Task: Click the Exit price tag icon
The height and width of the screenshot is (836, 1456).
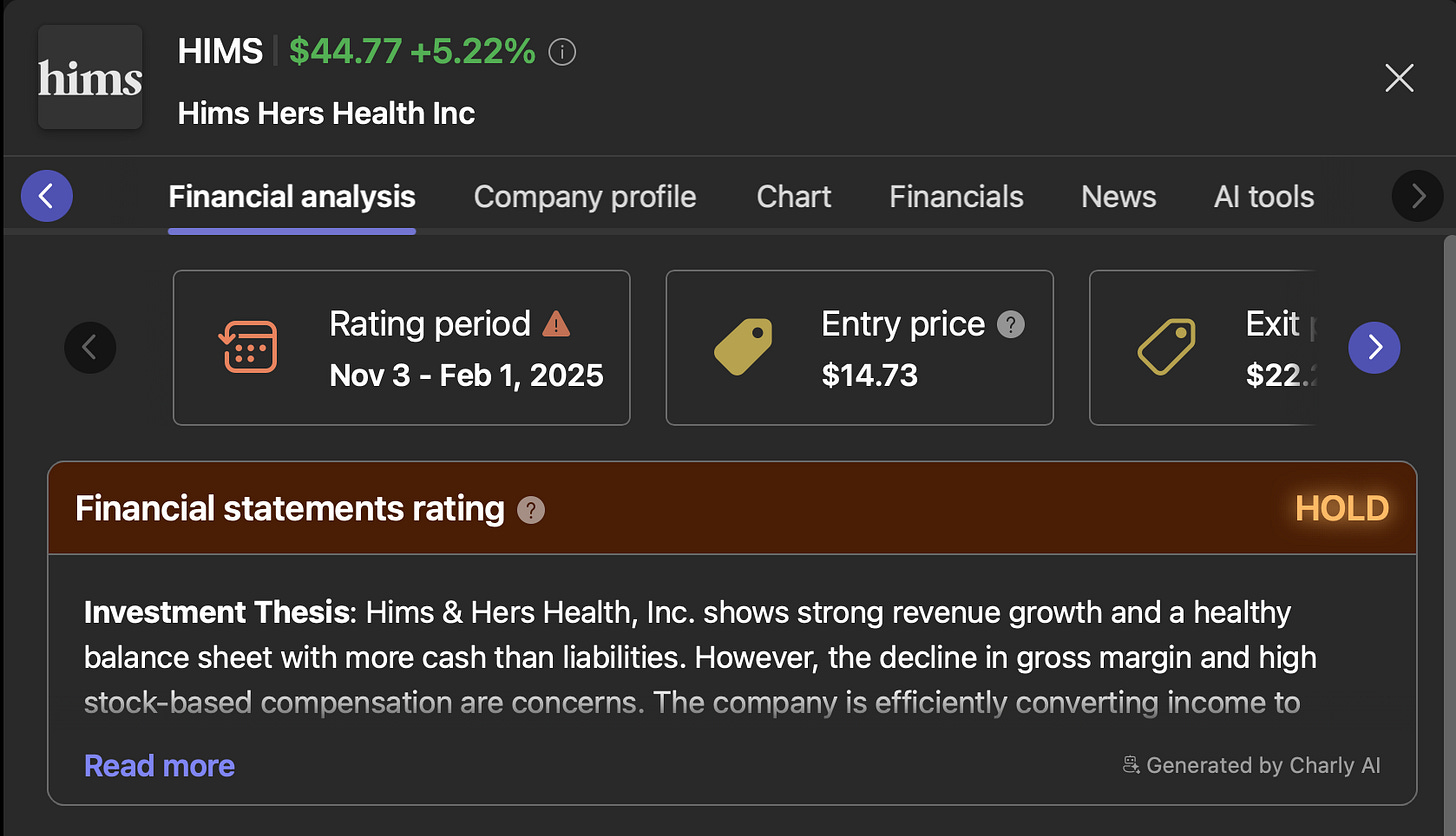Action: pos(1167,347)
